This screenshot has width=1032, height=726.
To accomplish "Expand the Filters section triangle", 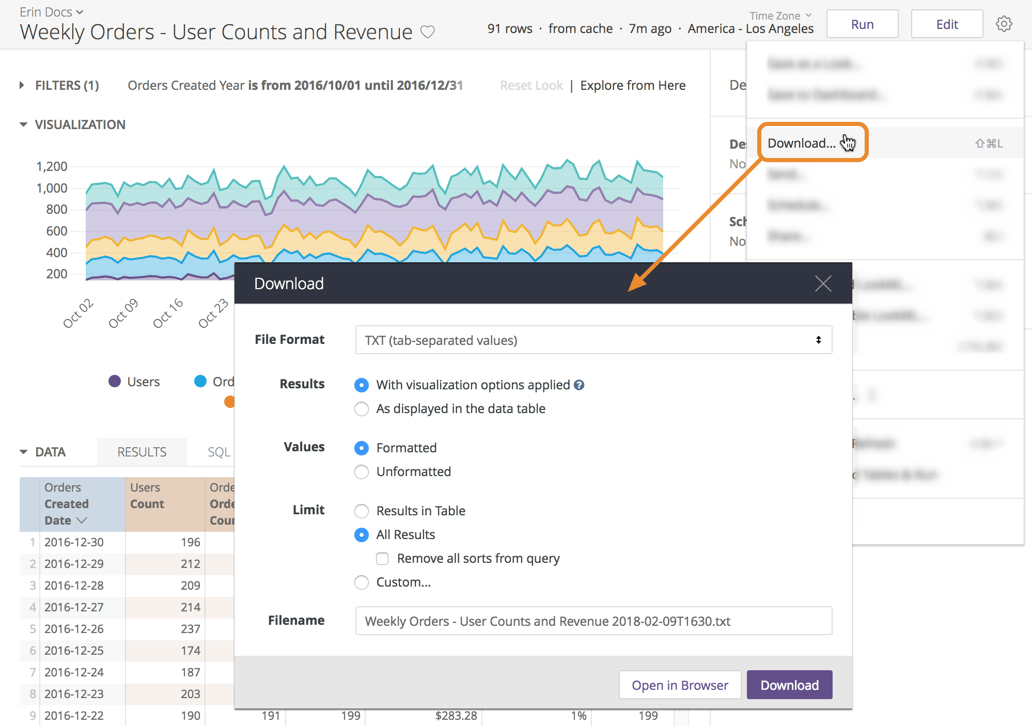I will coord(22,86).
